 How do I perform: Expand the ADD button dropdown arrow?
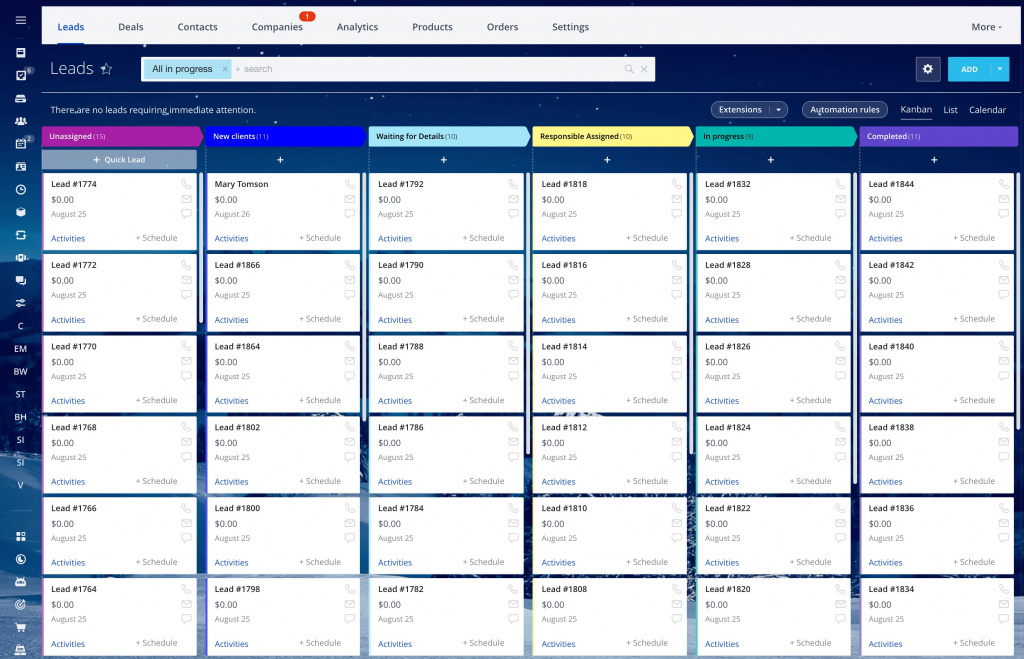[1000, 69]
